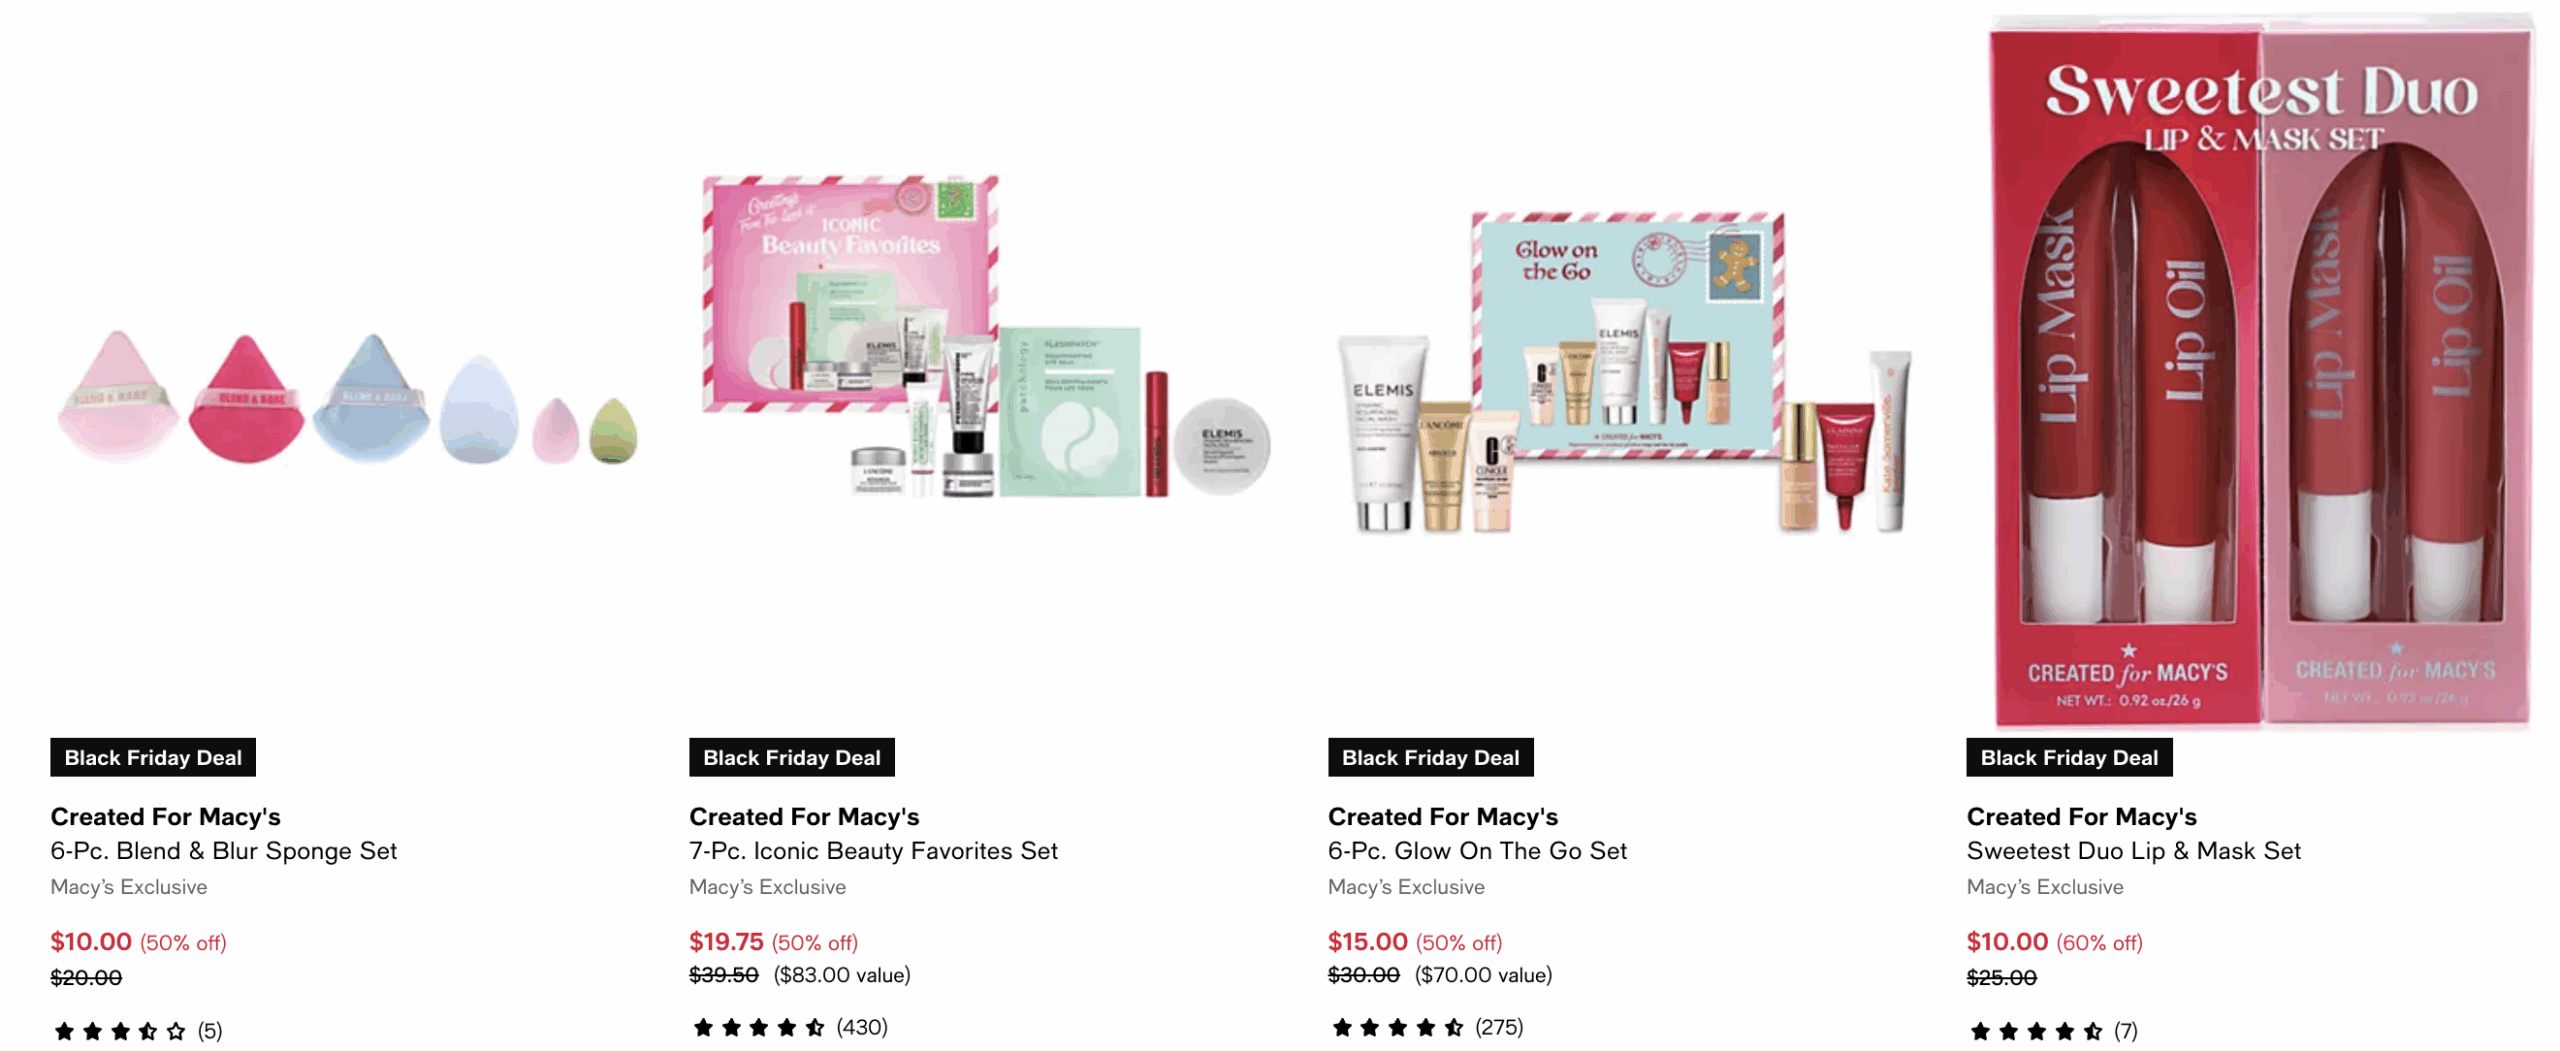Image resolution: width=2560 pixels, height=1051 pixels.
Task: Click Black Friday Deal badge on Sponge Set
Action: 153,757
